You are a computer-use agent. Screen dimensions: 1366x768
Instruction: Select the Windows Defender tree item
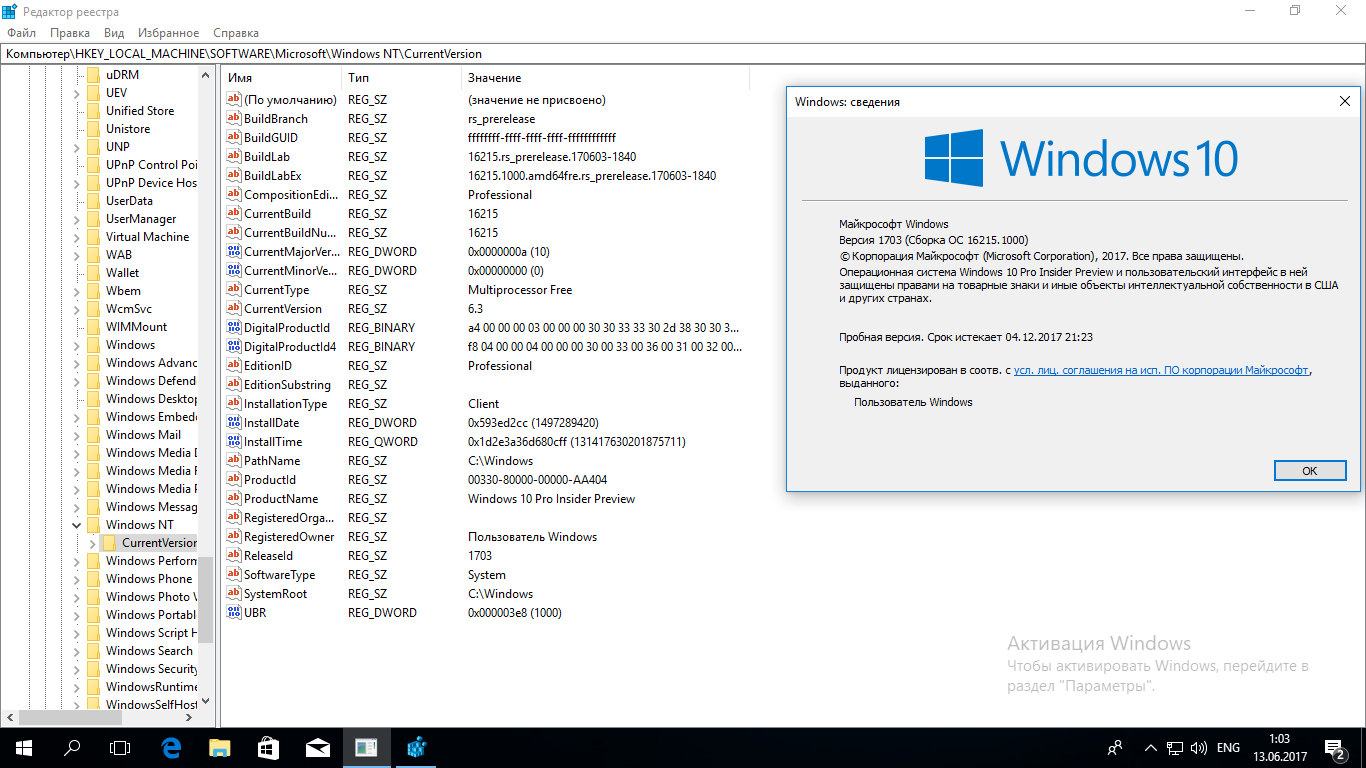(x=151, y=381)
